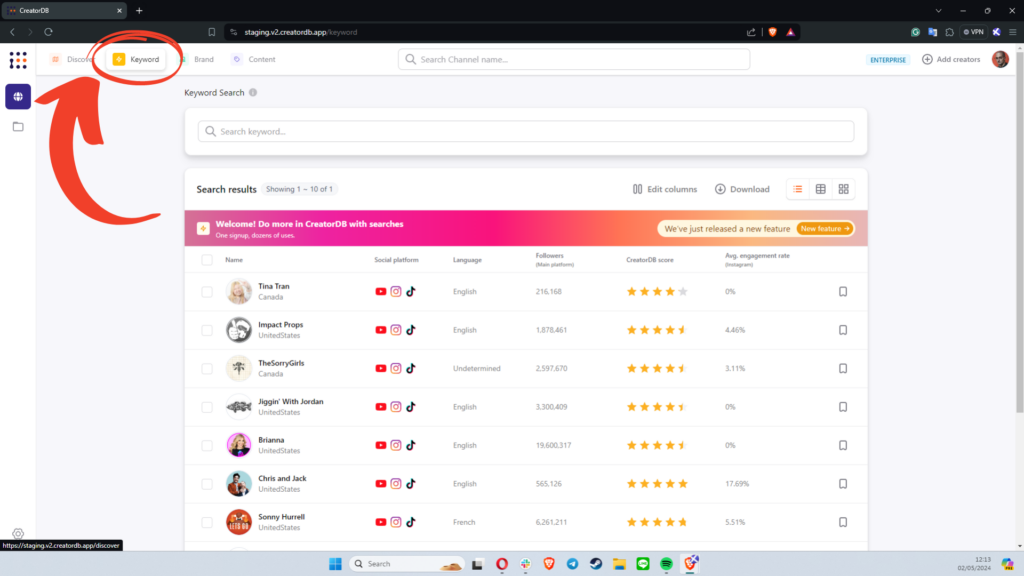Switch to table view layout
Image resolution: width=1024 pixels, height=576 pixels.
pyautogui.click(x=821, y=189)
